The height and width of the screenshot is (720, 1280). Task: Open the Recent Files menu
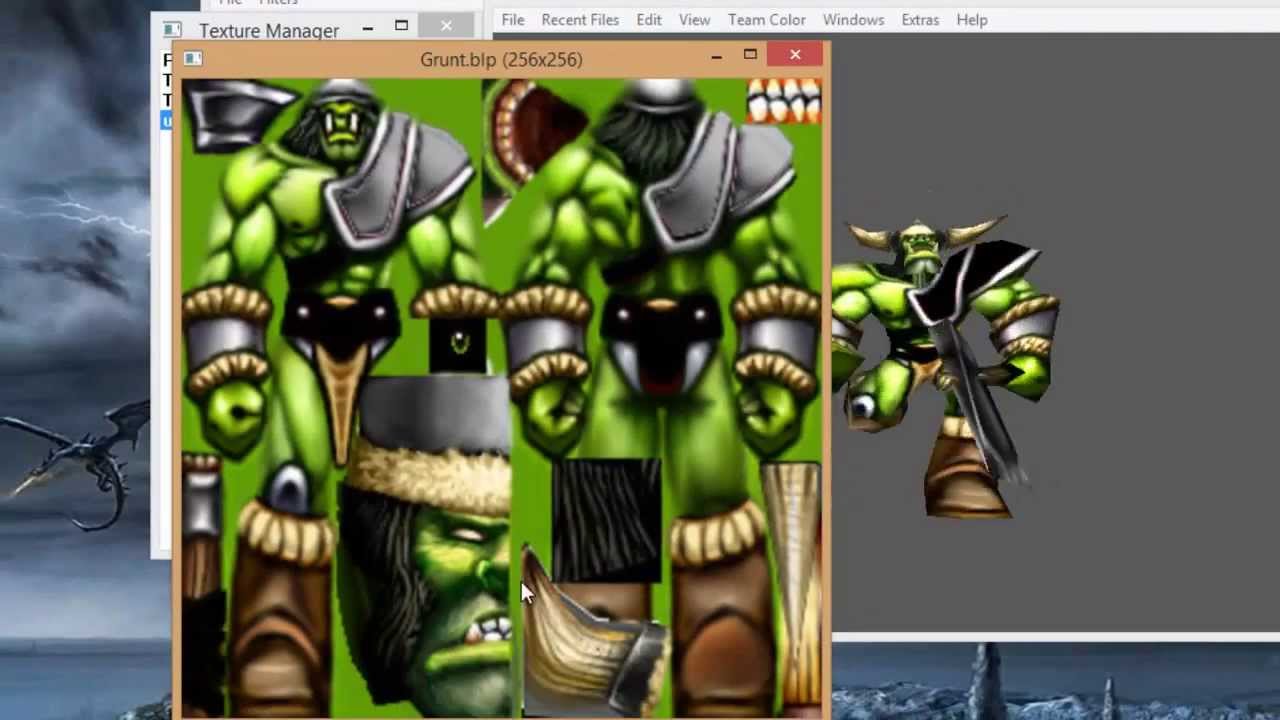point(580,20)
